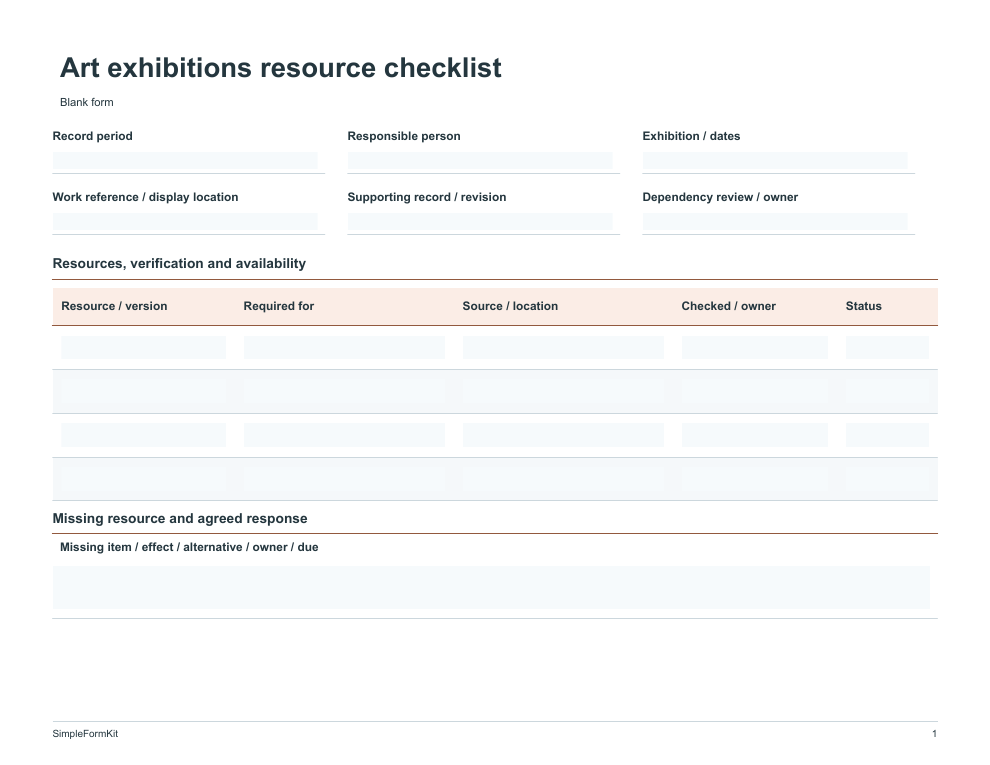Click the 'Work reference / display location' label
This screenshot has height=765, width=990.
[145, 197]
